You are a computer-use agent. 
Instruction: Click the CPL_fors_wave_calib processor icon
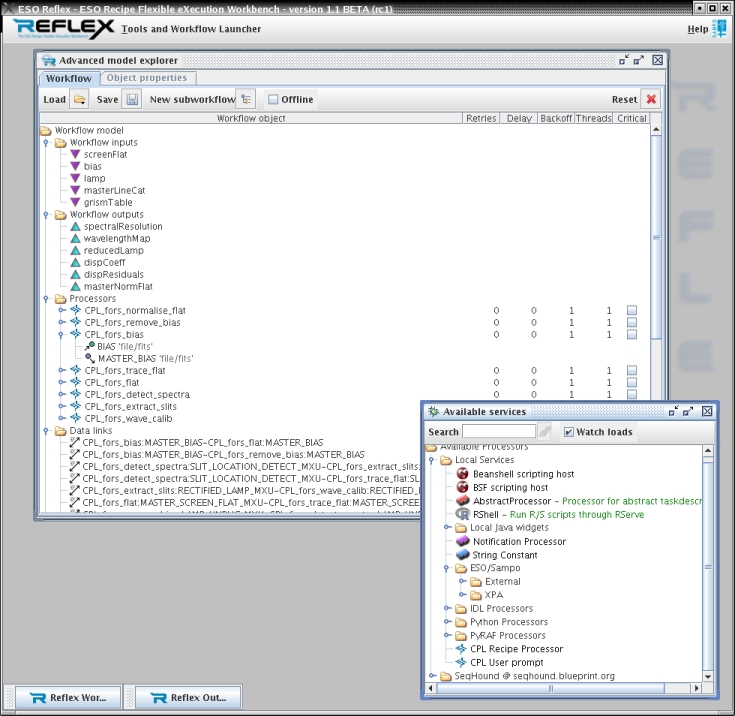coord(75,418)
